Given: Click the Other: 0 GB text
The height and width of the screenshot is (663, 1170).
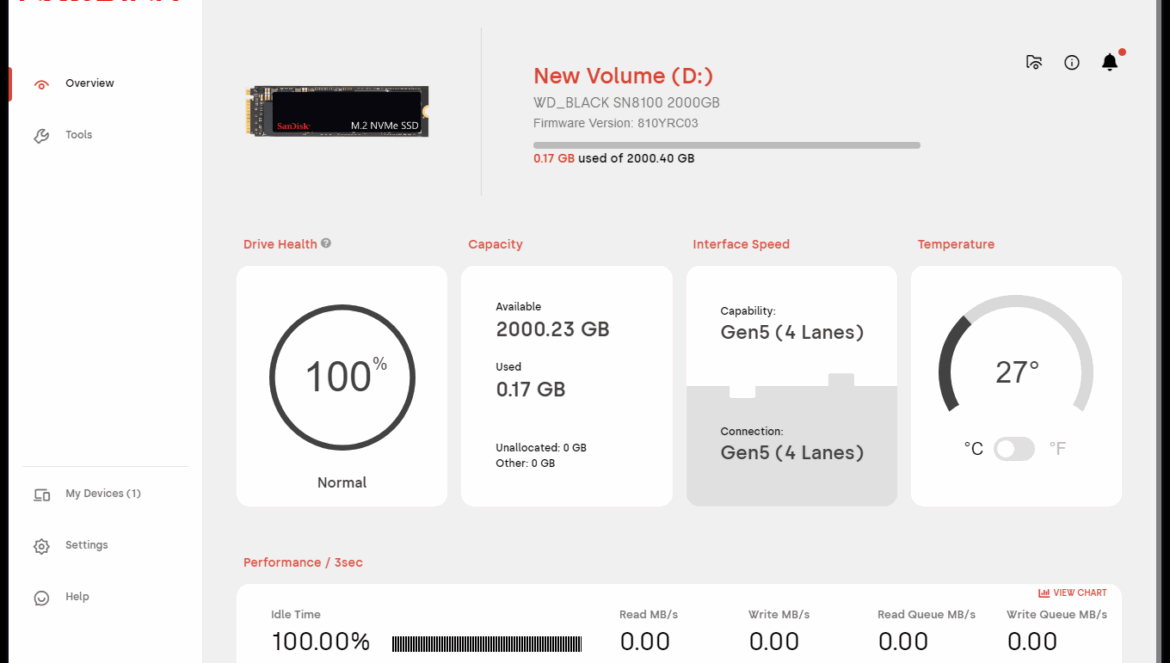Looking at the screenshot, I should pos(525,463).
